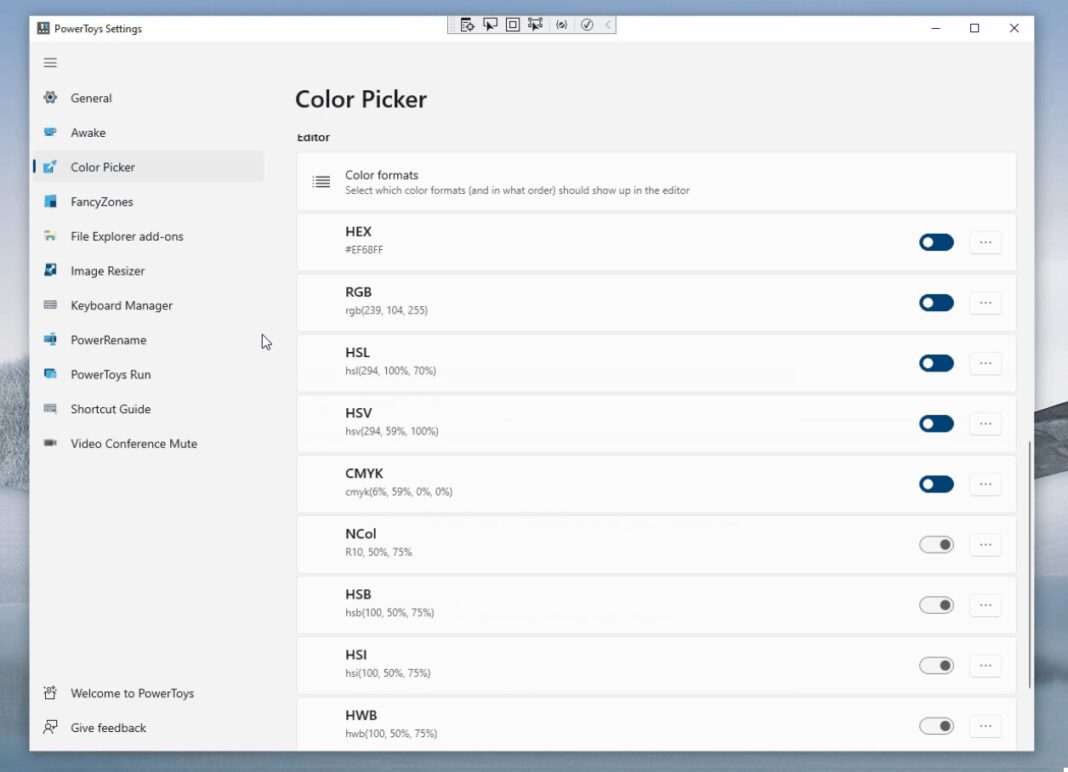Open General settings via gear icon
1068x772 pixels.
[x=50, y=98]
